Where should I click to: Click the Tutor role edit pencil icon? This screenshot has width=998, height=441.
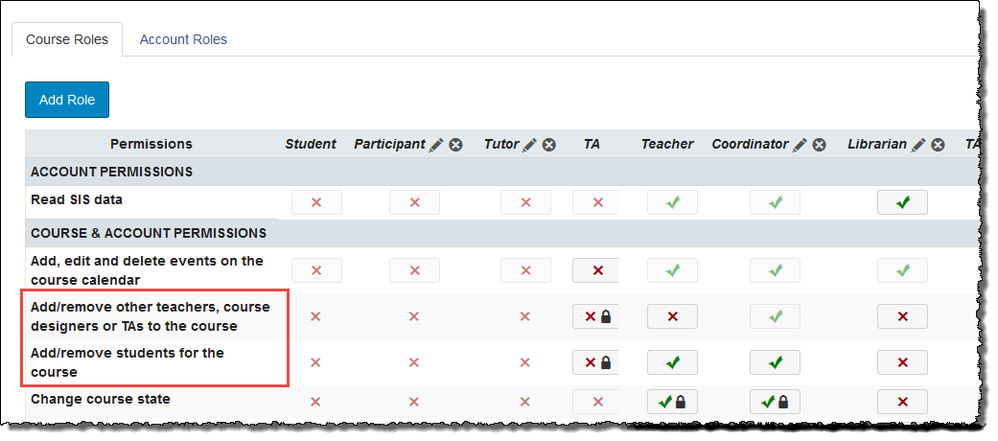point(530,145)
